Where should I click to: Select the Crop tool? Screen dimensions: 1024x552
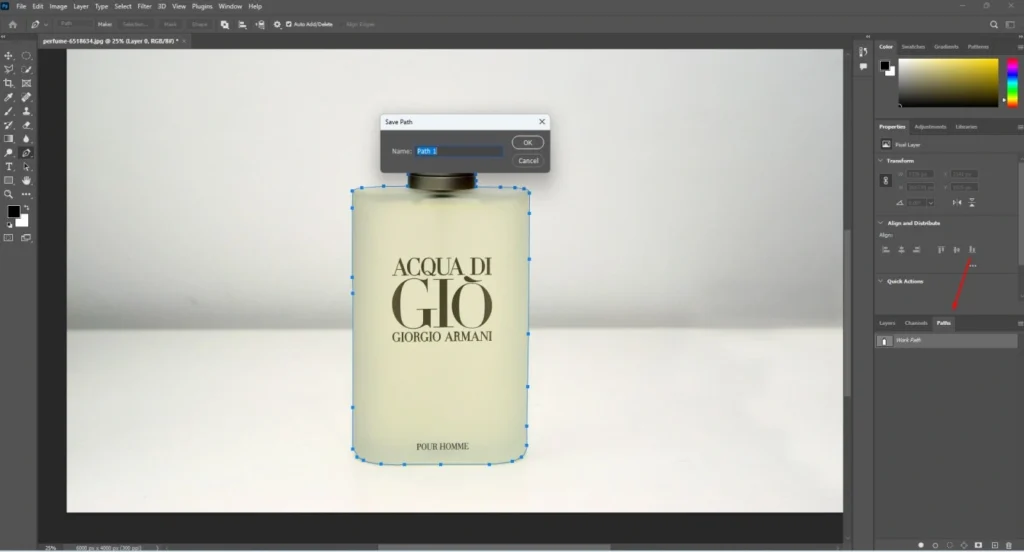[8, 83]
